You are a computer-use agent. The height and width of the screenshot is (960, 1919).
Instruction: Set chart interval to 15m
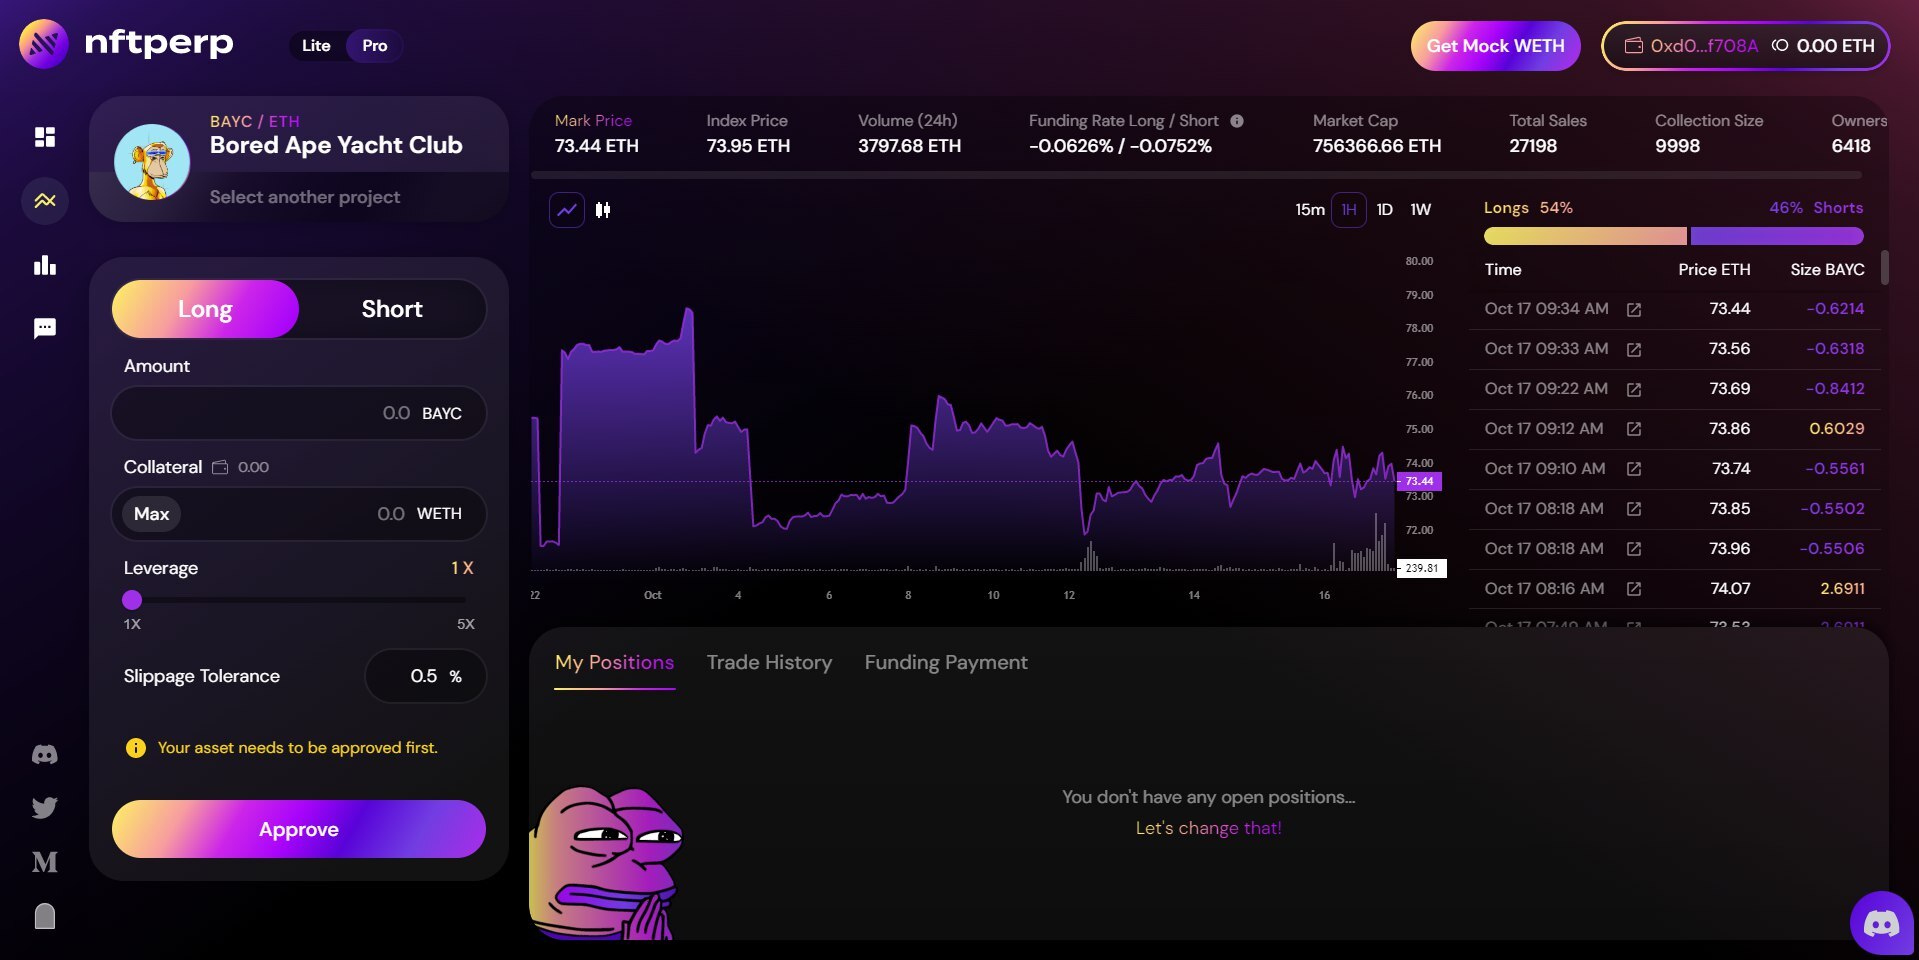1309,210
